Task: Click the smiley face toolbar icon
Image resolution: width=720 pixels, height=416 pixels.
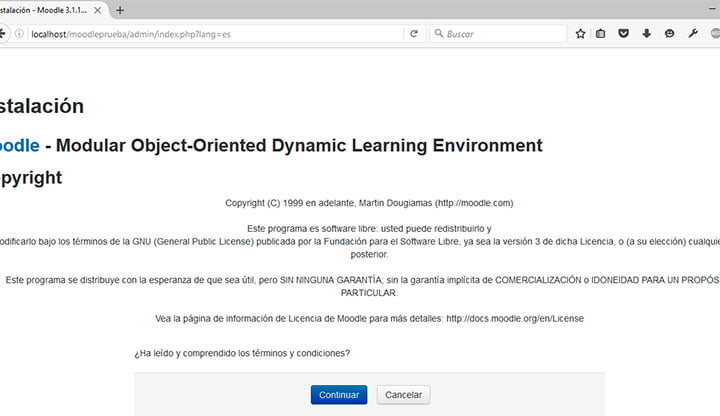Action: (669, 34)
